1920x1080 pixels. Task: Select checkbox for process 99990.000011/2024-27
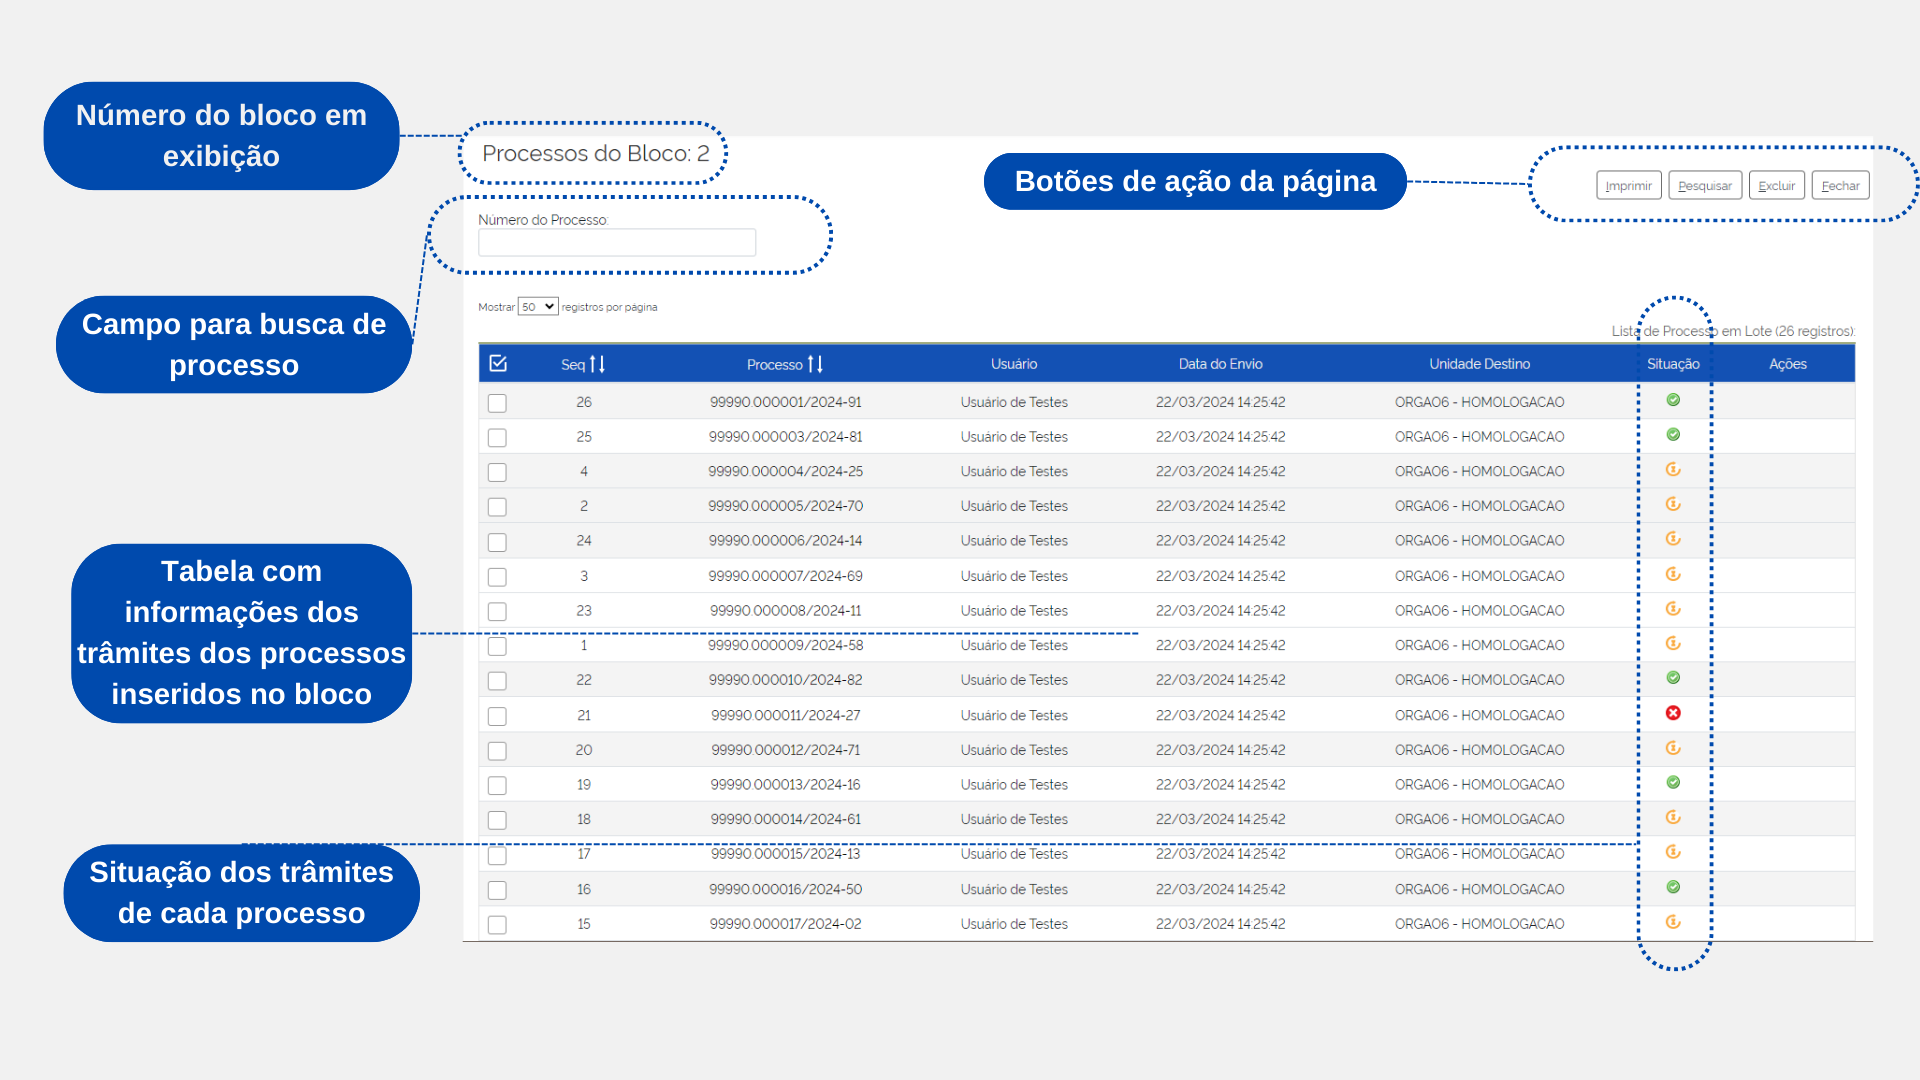pyautogui.click(x=497, y=716)
